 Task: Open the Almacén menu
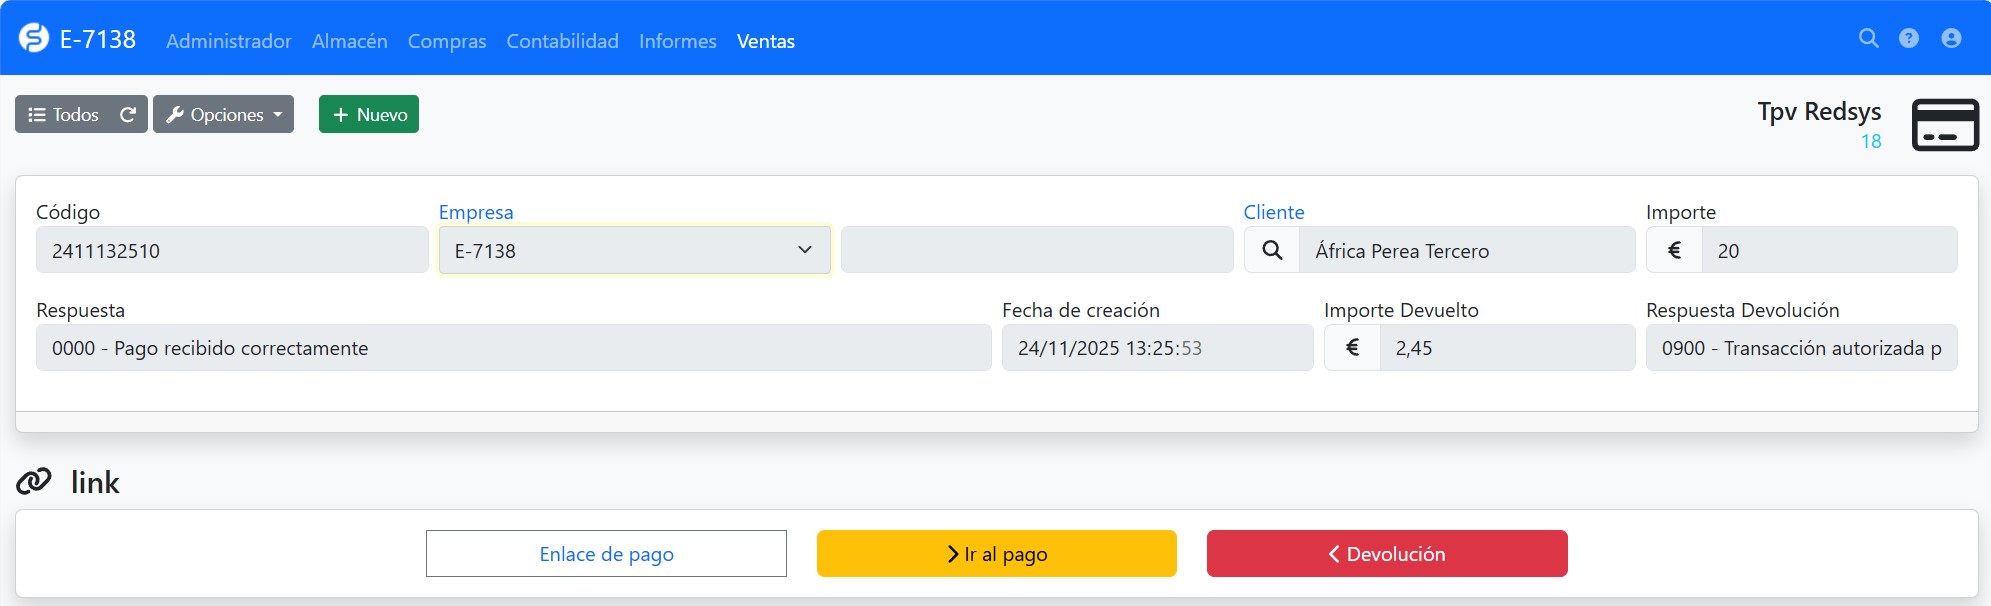click(x=349, y=41)
